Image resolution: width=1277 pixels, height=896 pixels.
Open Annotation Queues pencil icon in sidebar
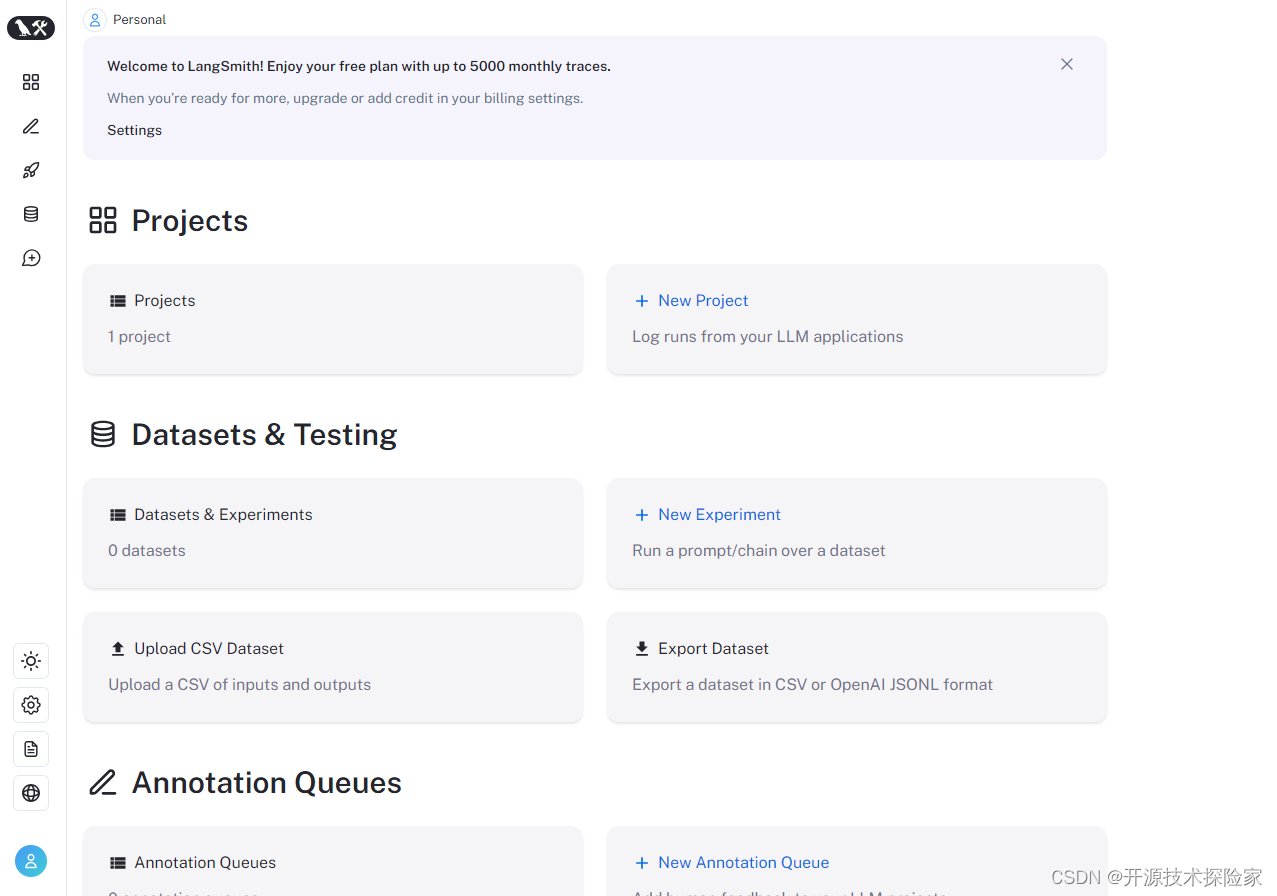coord(31,126)
